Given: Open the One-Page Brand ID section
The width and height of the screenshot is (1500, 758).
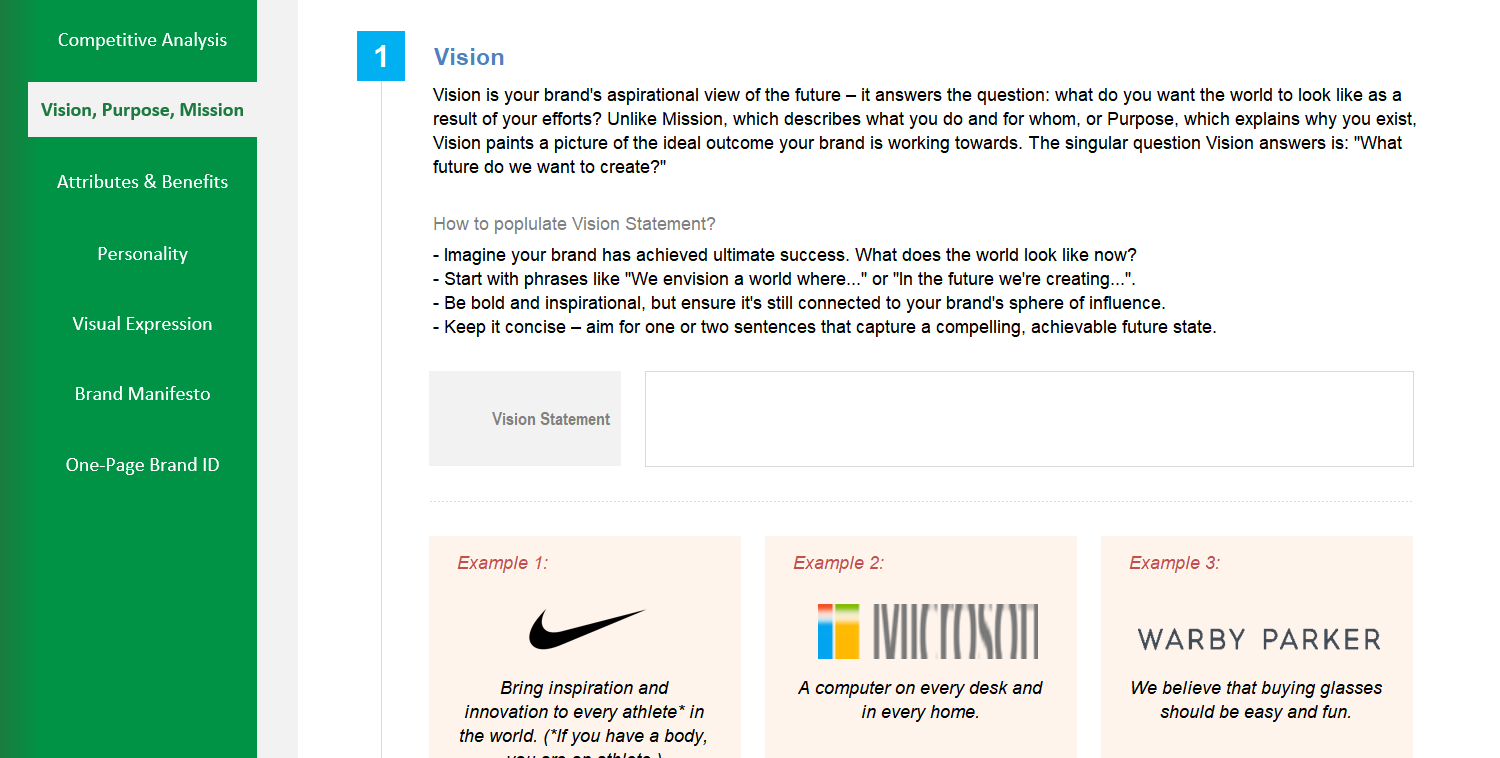Looking at the screenshot, I should [142, 464].
